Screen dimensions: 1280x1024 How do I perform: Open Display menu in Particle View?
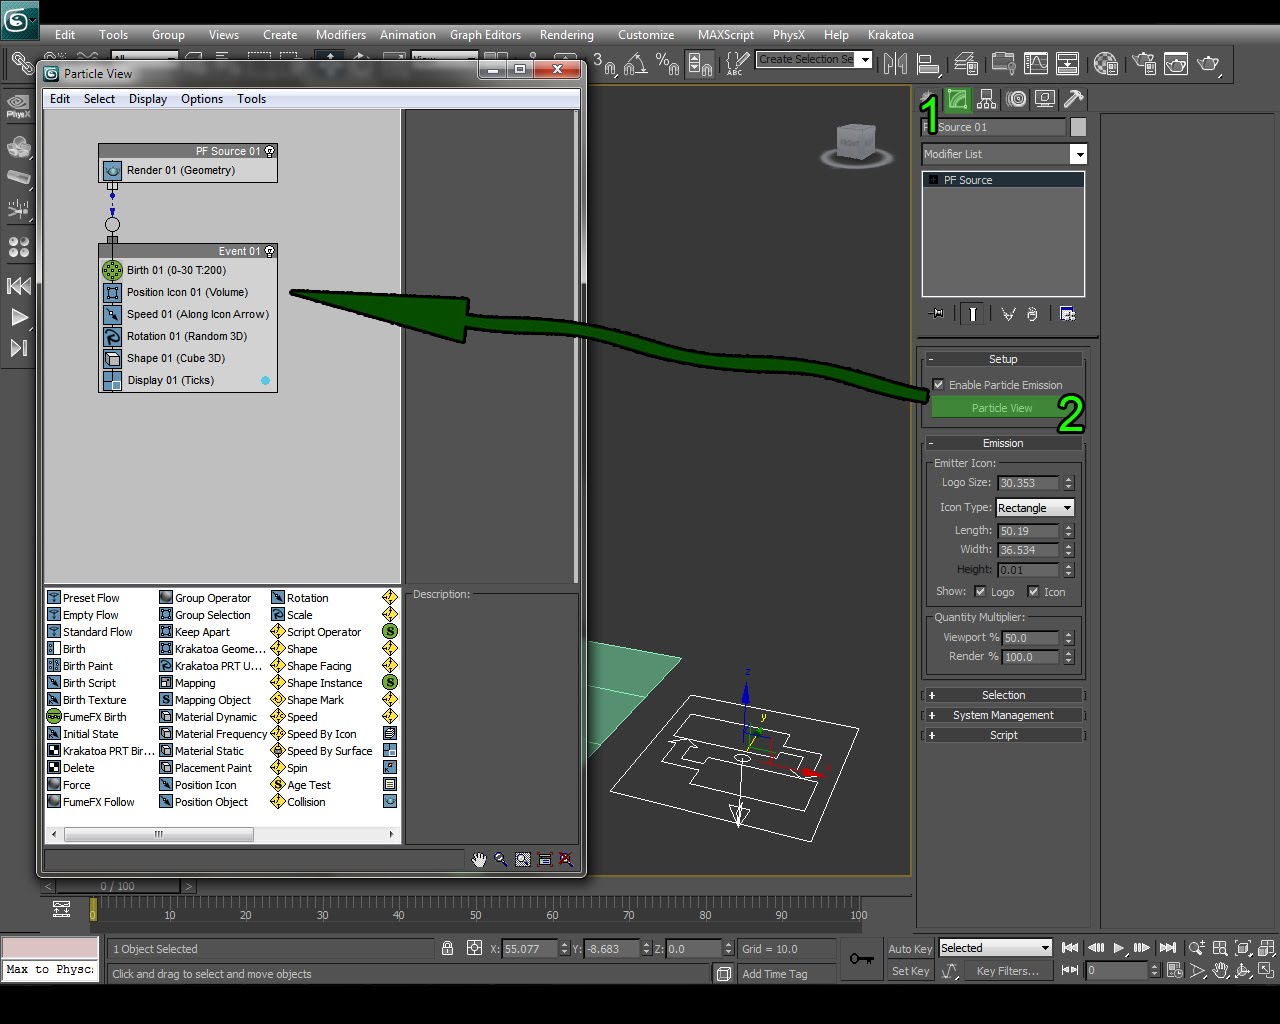tap(148, 99)
